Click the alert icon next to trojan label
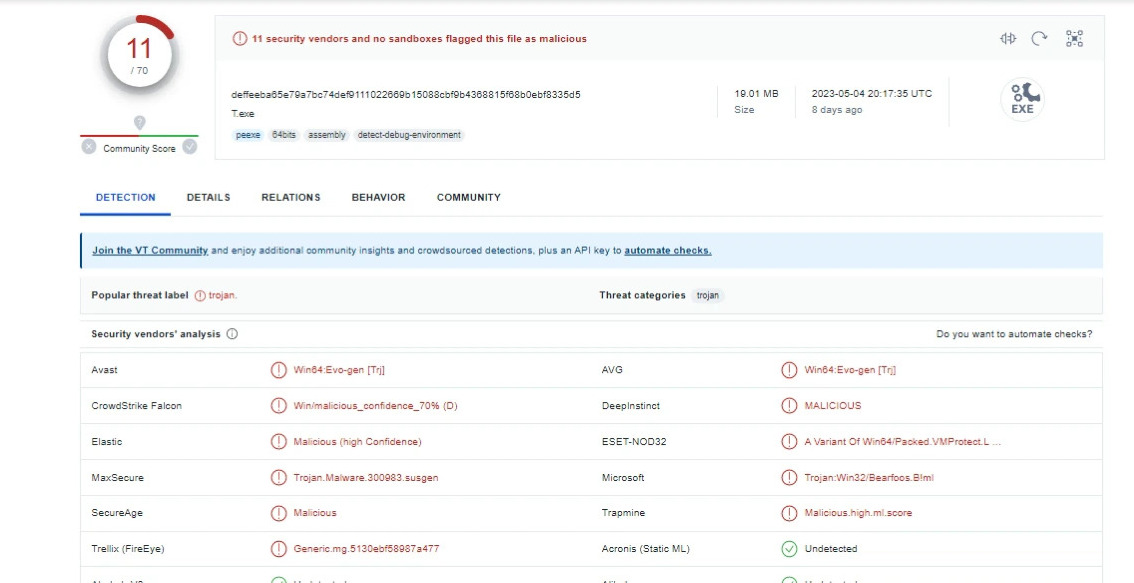 200,295
